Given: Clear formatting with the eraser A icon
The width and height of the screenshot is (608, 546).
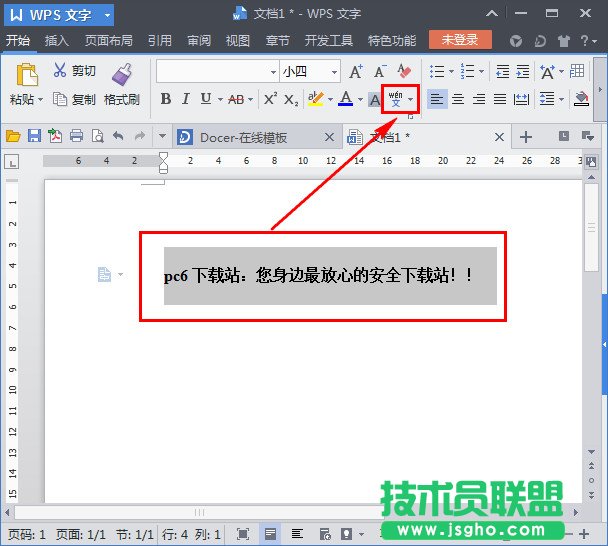Looking at the screenshot, I should point(404,71).
